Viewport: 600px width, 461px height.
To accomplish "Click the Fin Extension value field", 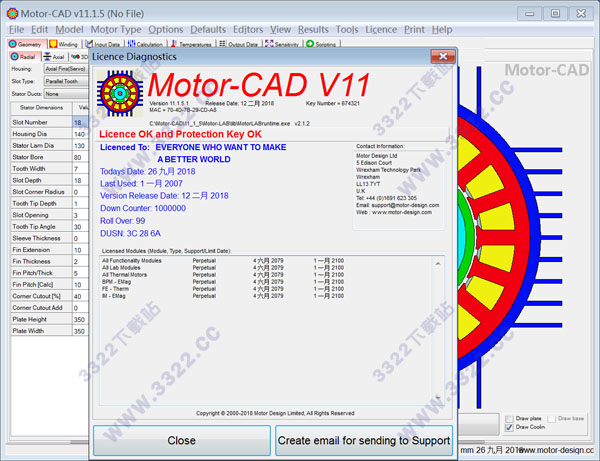I will 80,250.
